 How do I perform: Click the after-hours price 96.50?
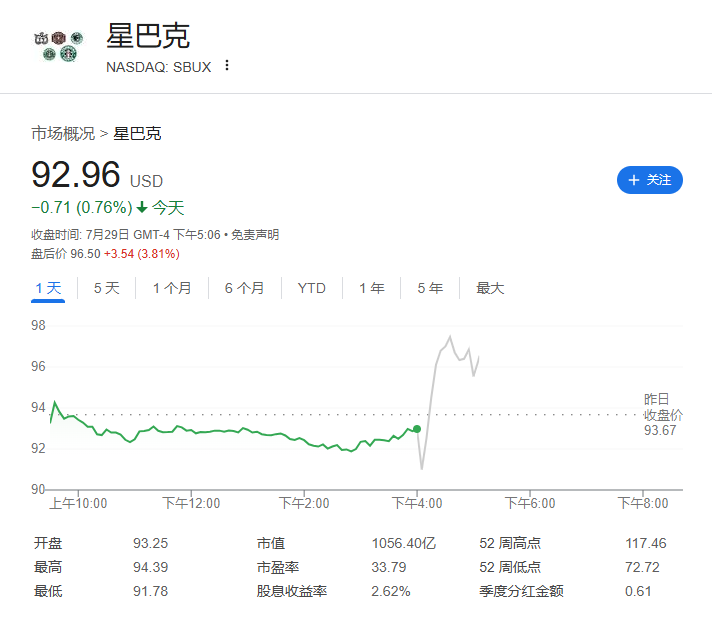click(x=85, y=254)
